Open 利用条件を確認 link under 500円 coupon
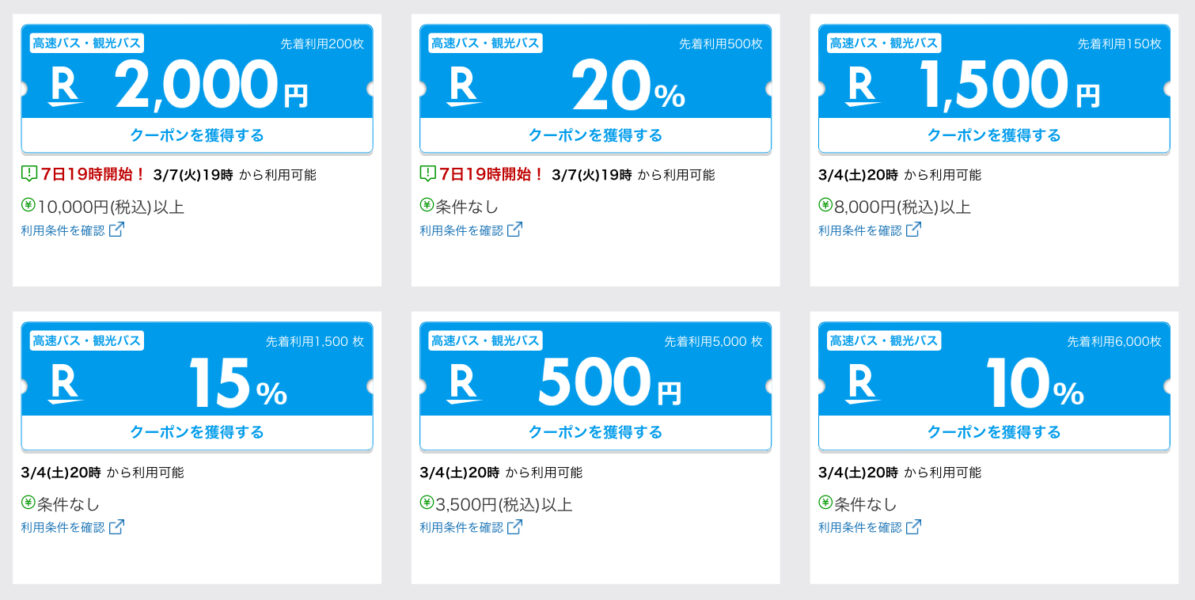The image size is (1195, 600). point(471,527)
